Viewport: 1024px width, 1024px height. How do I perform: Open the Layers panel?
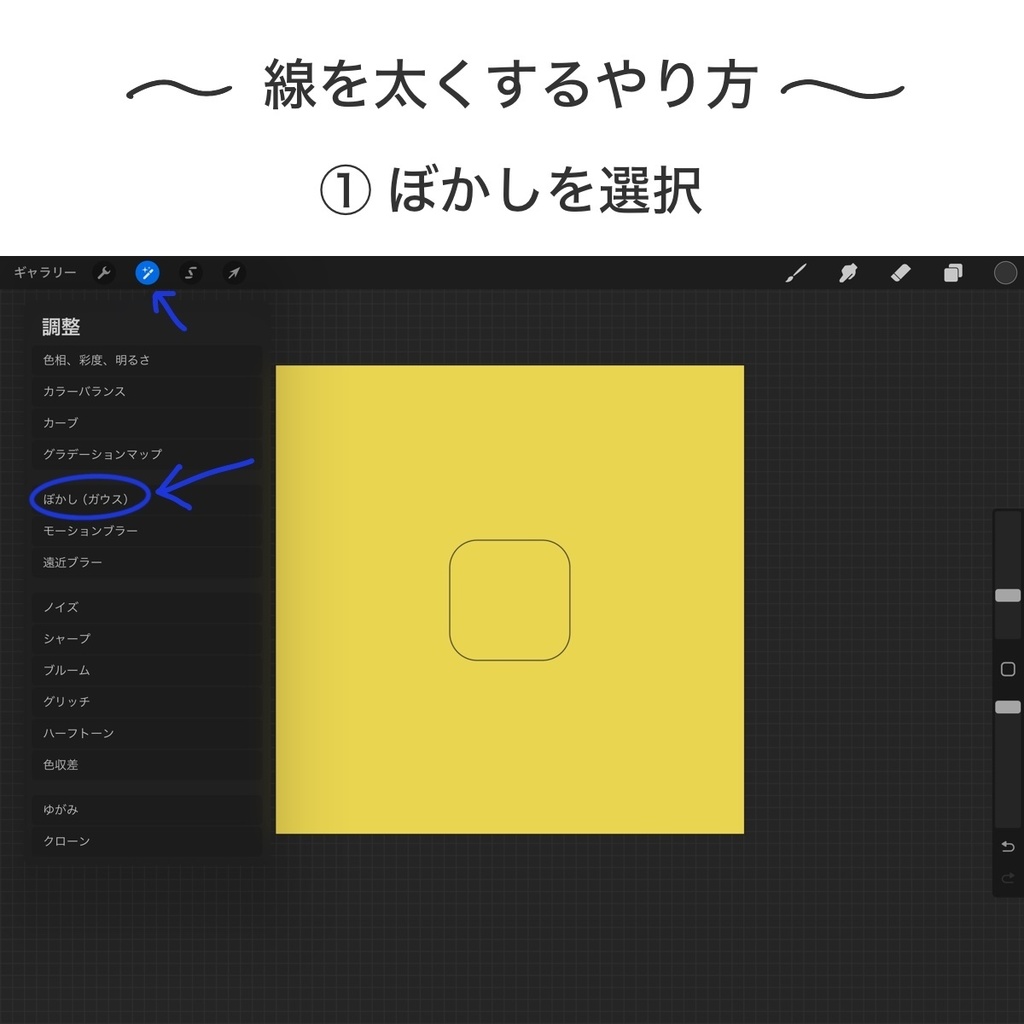point(952,272)
